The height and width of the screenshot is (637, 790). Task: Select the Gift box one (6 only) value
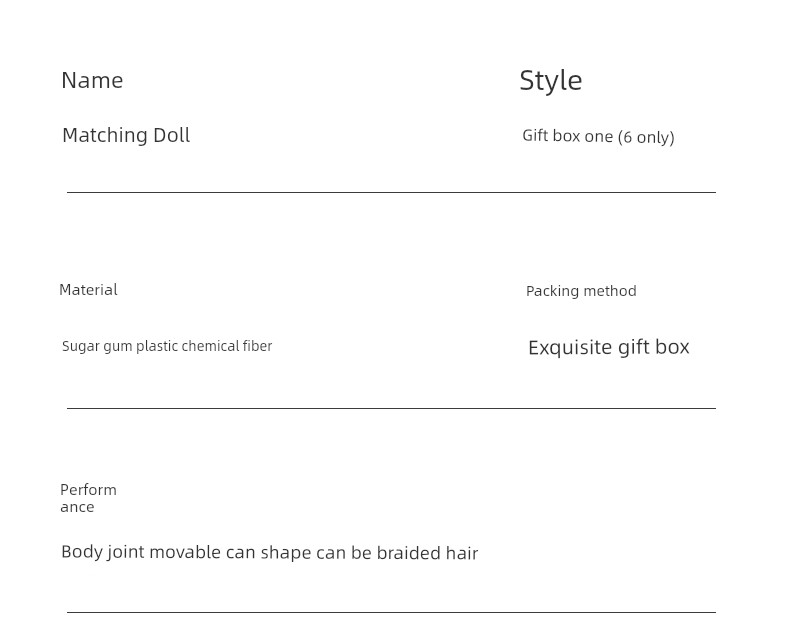(x=598, y=136)
